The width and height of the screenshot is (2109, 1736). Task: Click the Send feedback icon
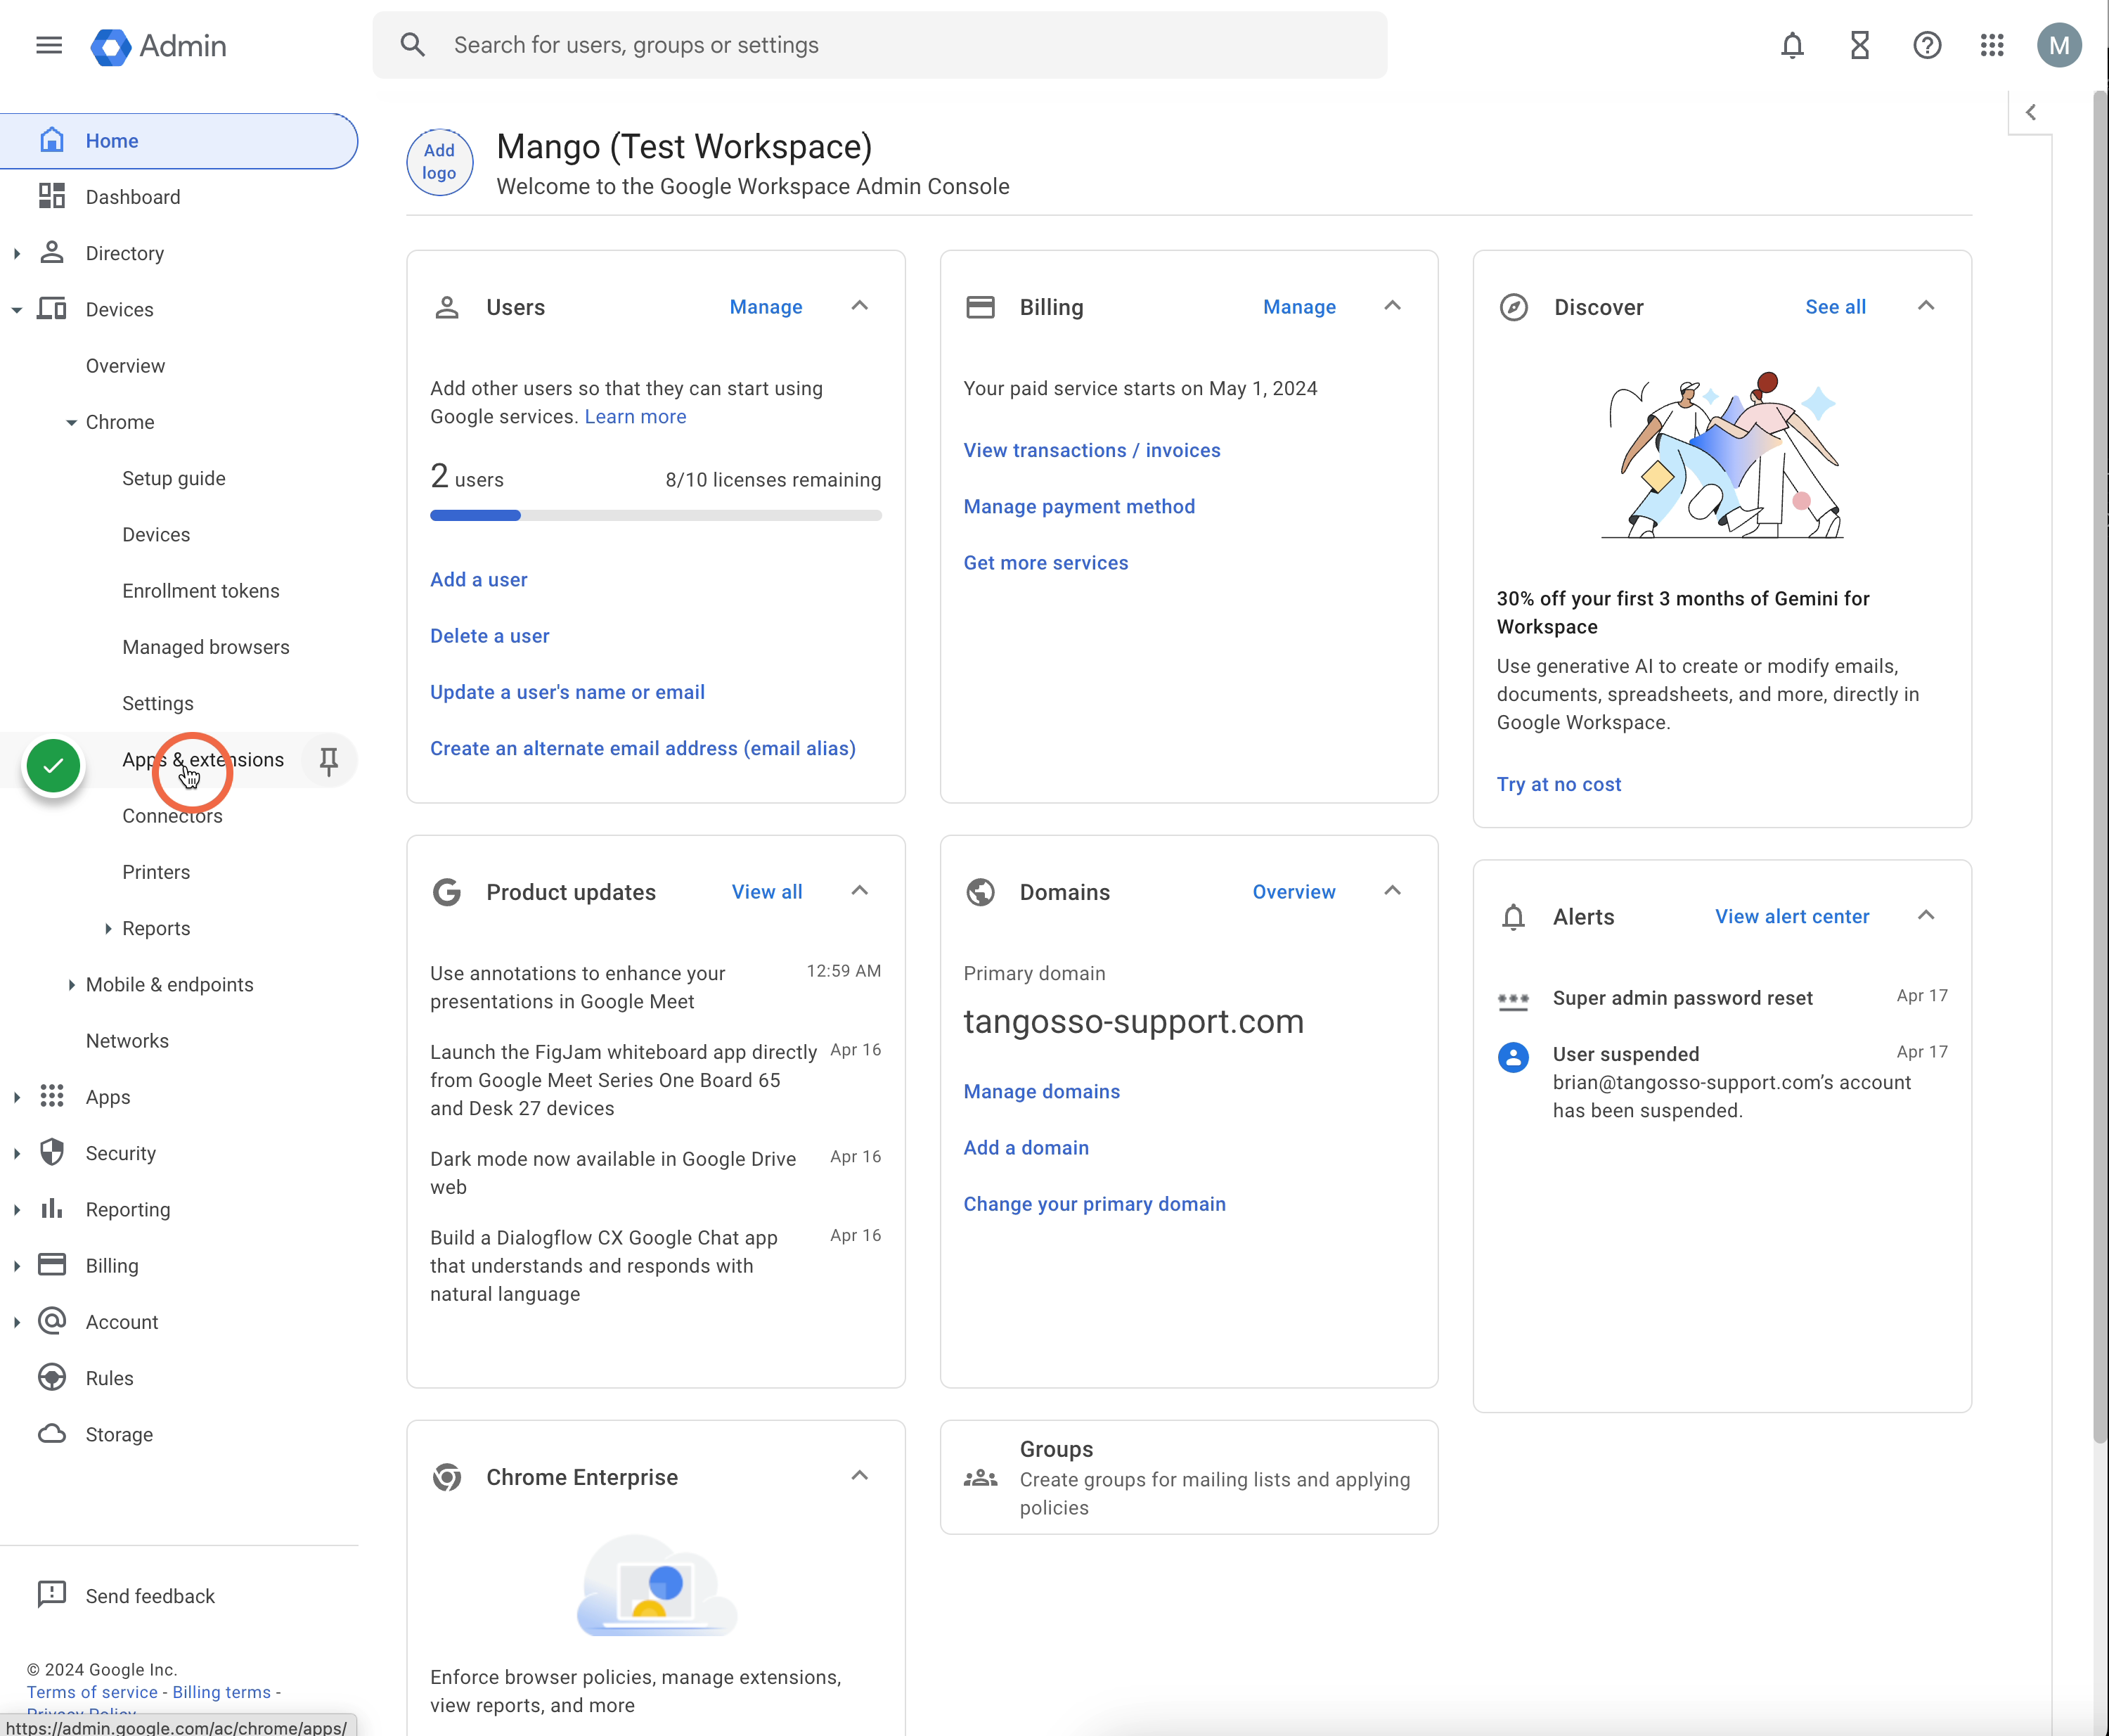(52, 1595)
